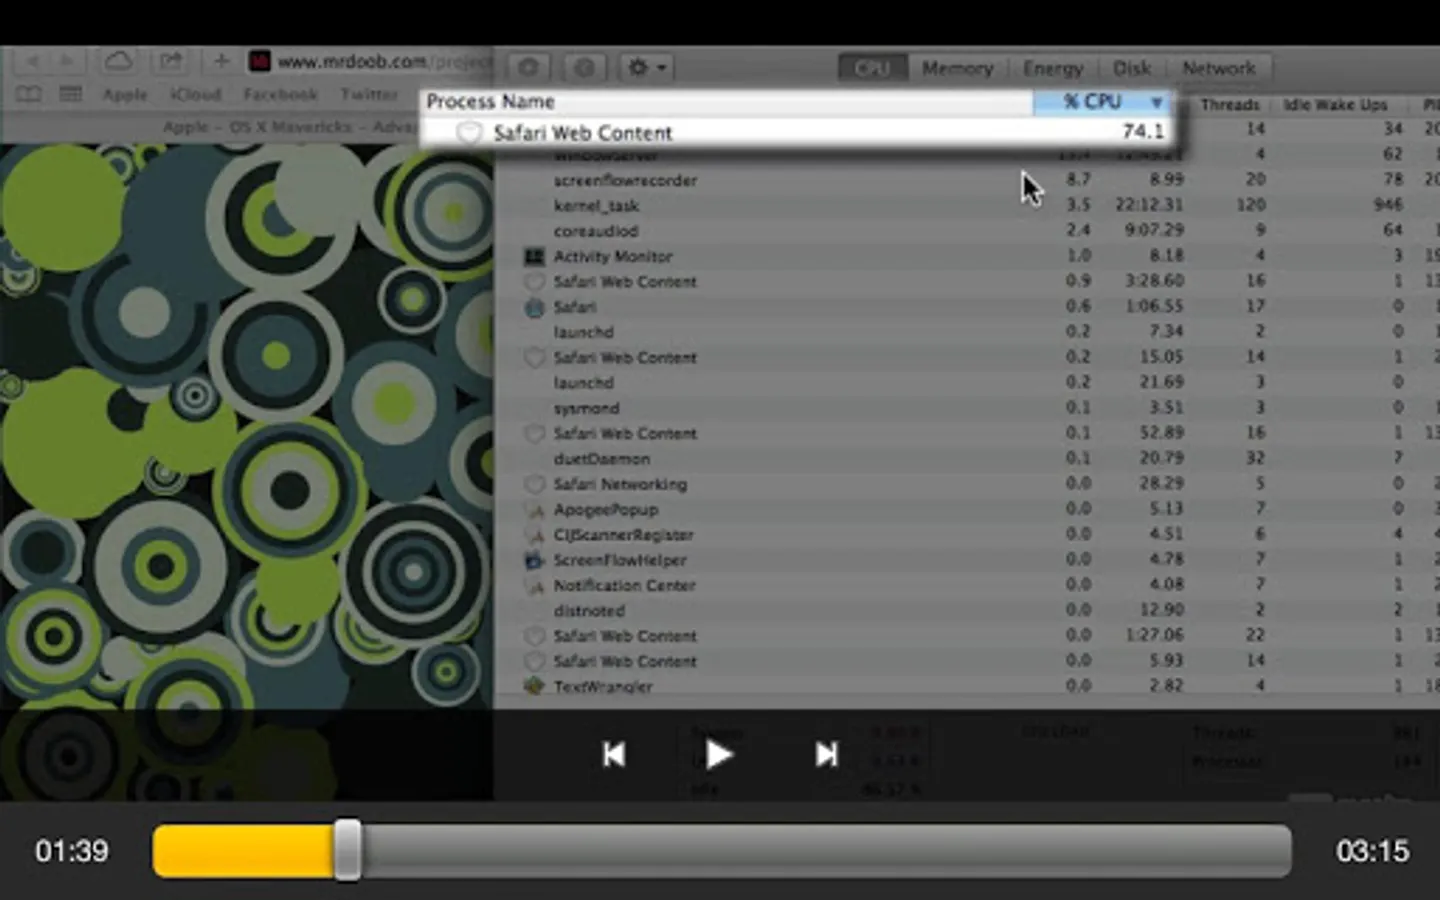The image size is (1440, 900).
Task: Click the elapsed time 01:39 label
Action: (x=72, y=851)
